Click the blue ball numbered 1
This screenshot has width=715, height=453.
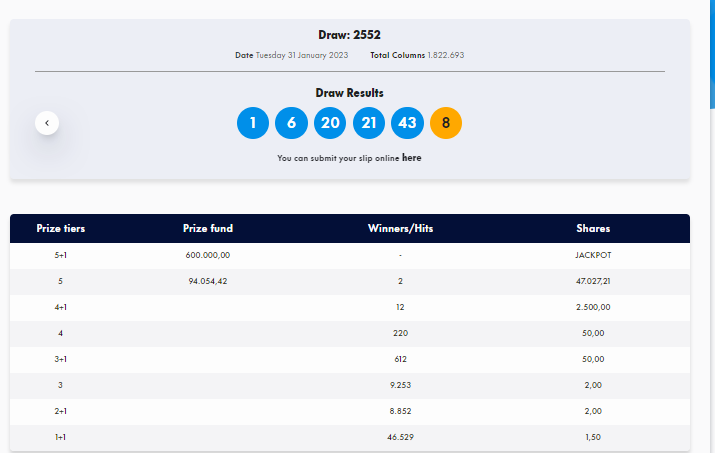[x=253, y=123]
